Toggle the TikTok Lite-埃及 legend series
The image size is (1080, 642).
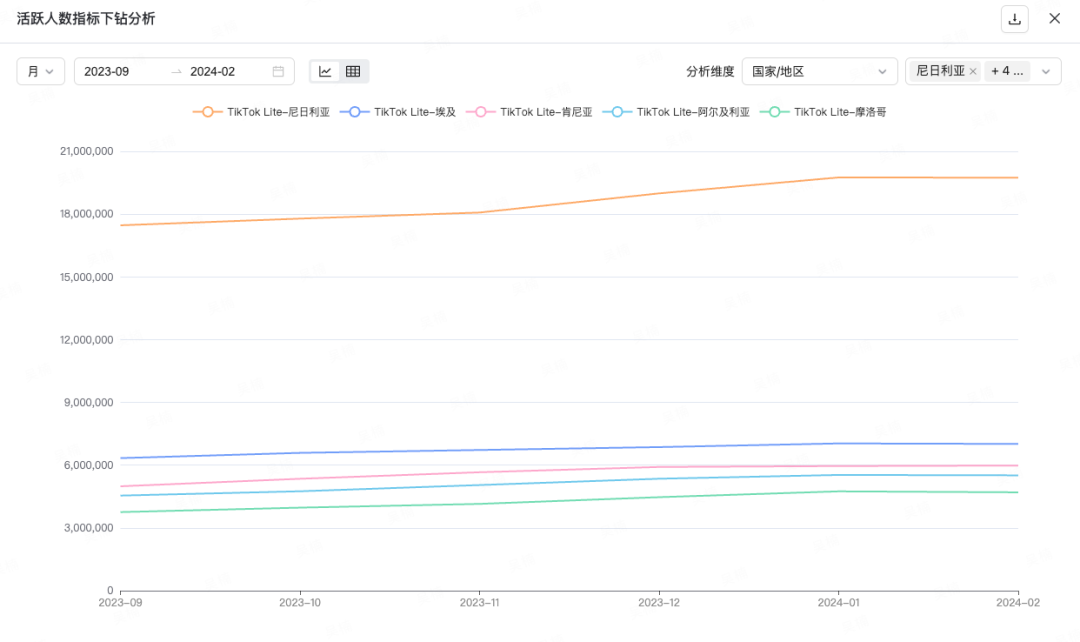pos(398,112)
